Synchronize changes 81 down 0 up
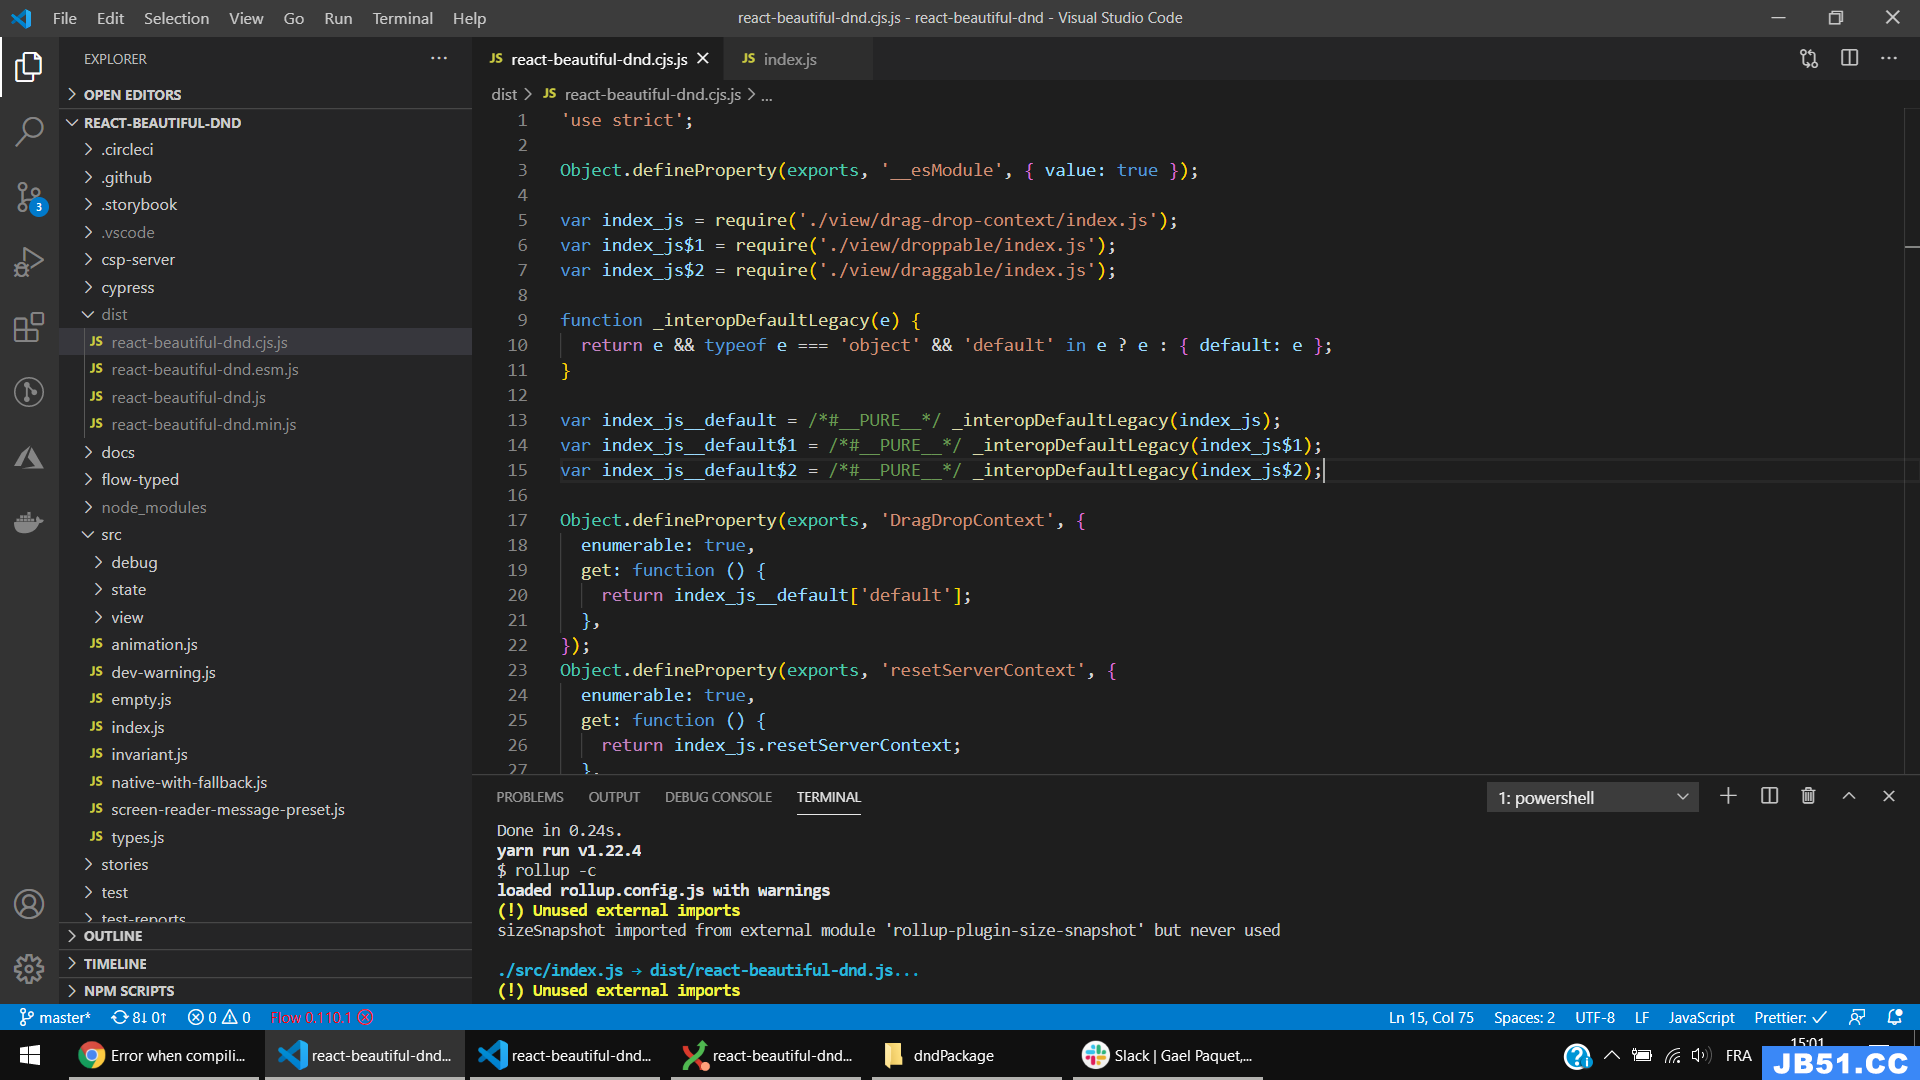Image resolution: width=1920 pixels, height=1080 pixels. (x=139, y=1017)
